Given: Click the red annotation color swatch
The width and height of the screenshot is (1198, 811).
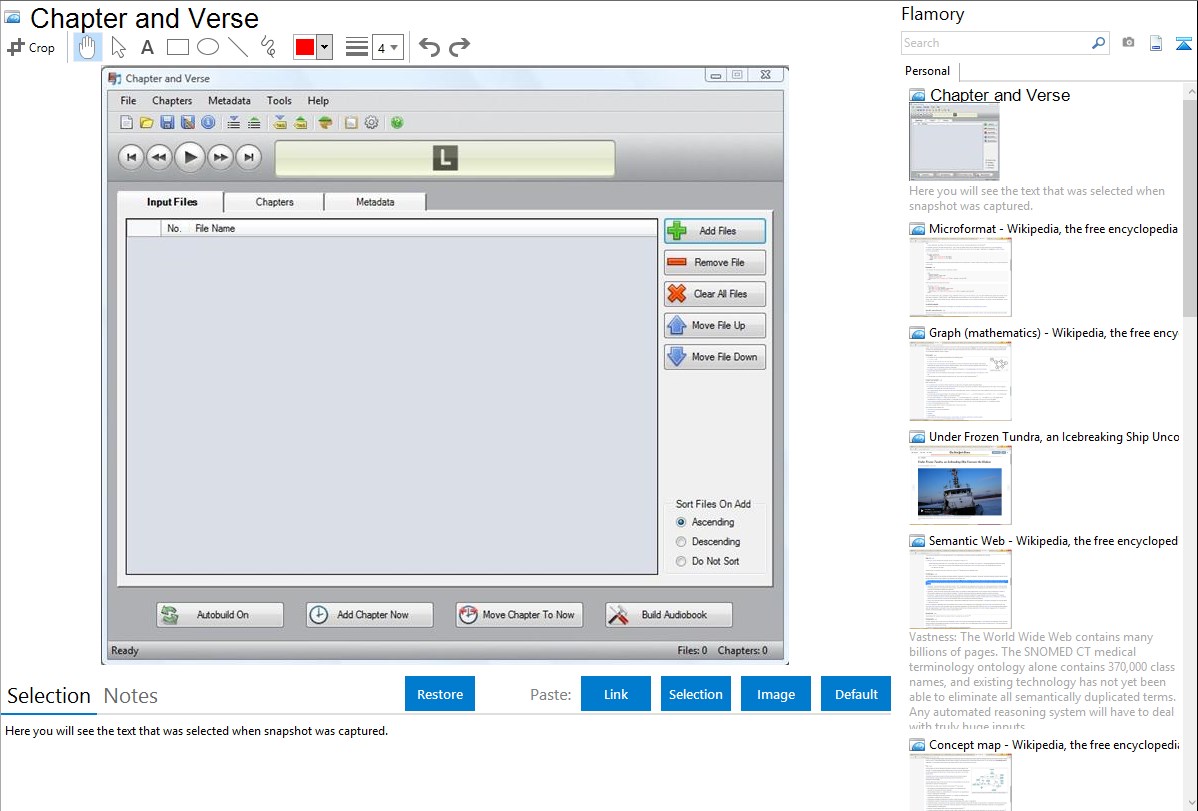Looking at the screenshot, I should (x=305, y=47).
